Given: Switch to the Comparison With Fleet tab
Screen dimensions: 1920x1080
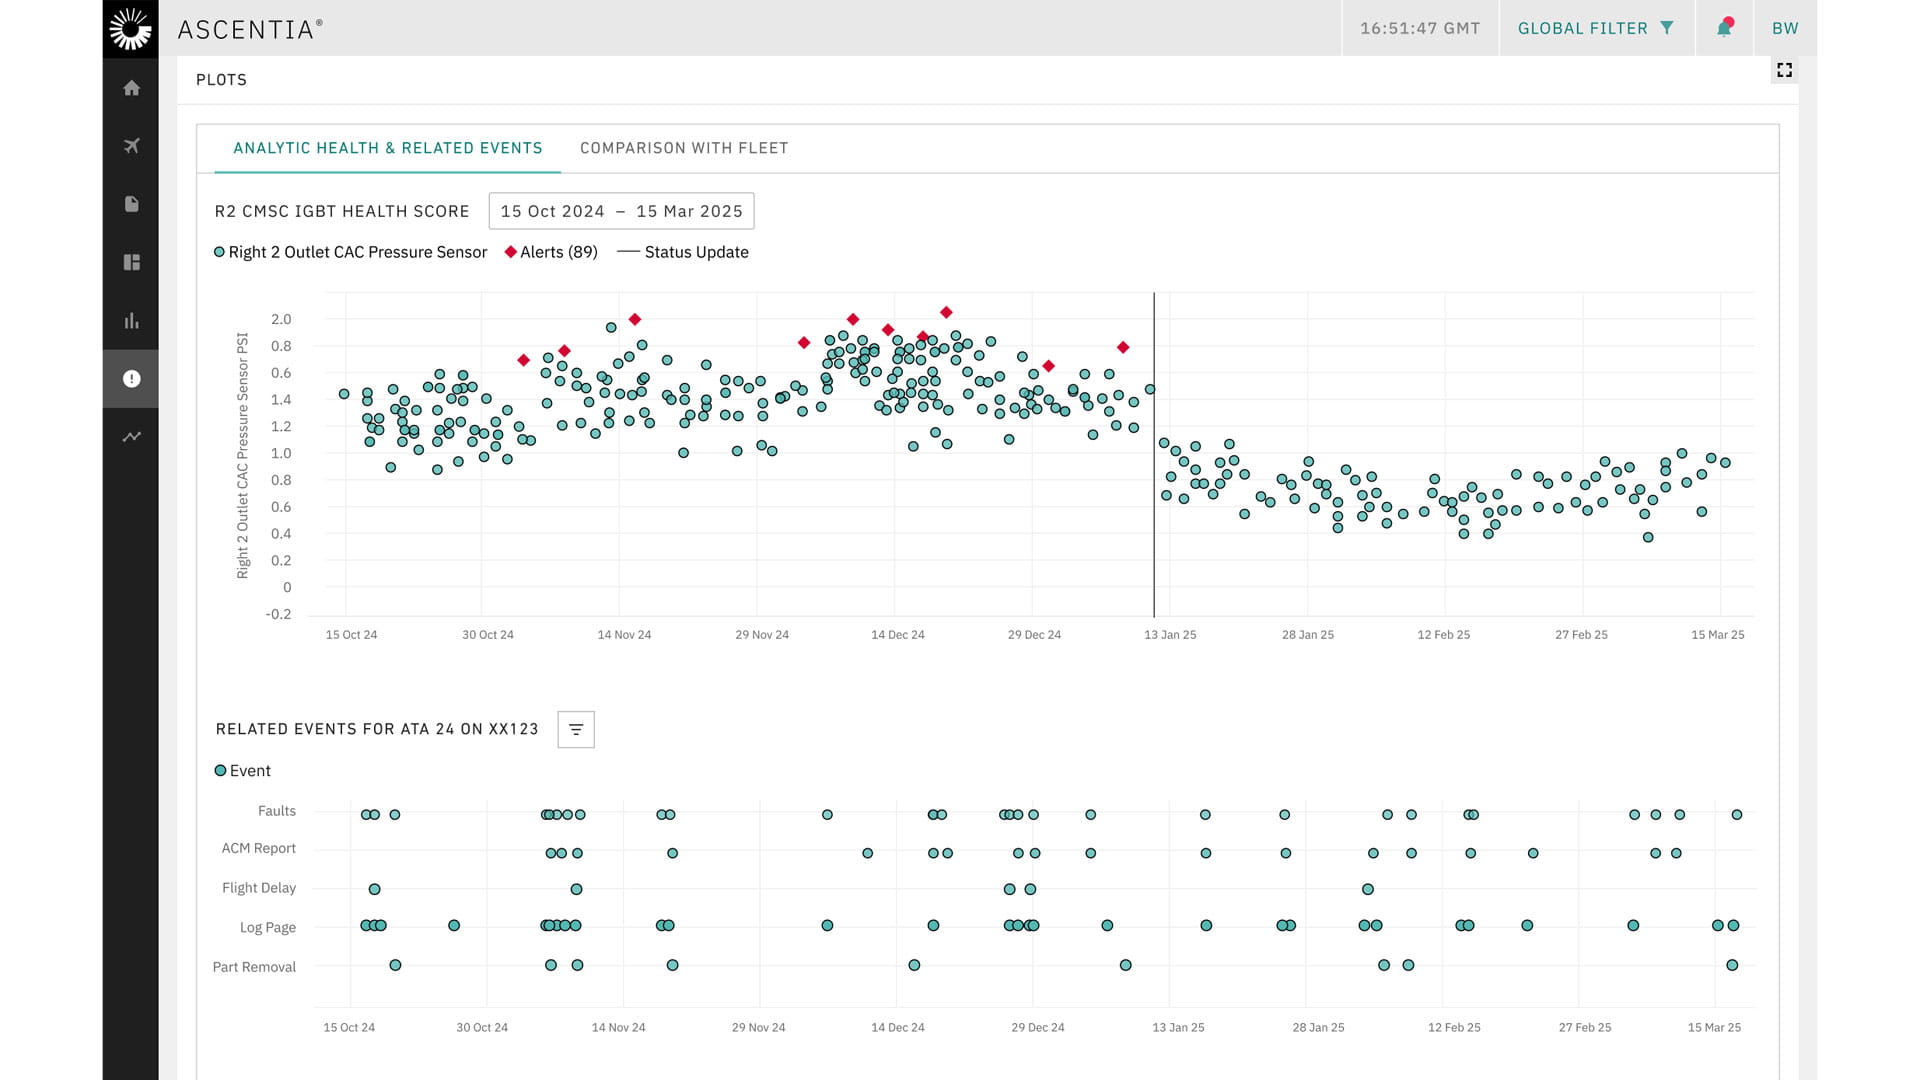Looking at the screenshot, I should (683, 148).
